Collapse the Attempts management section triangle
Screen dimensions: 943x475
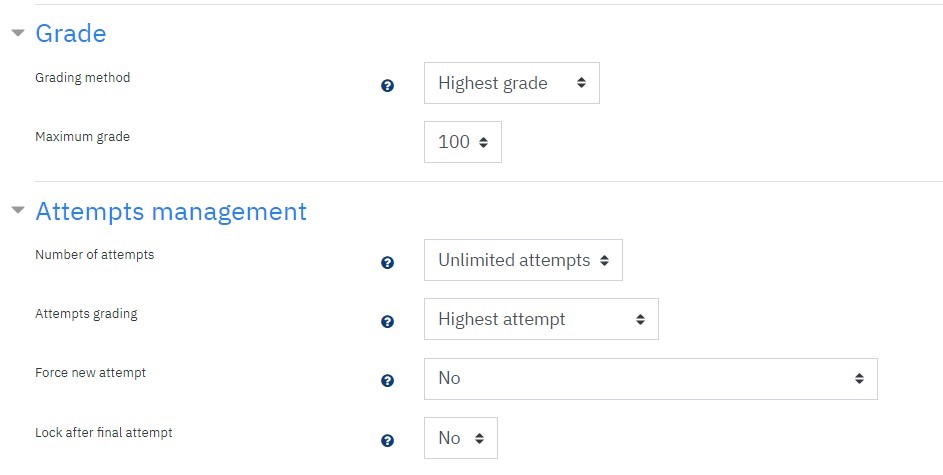pos(18,210)
